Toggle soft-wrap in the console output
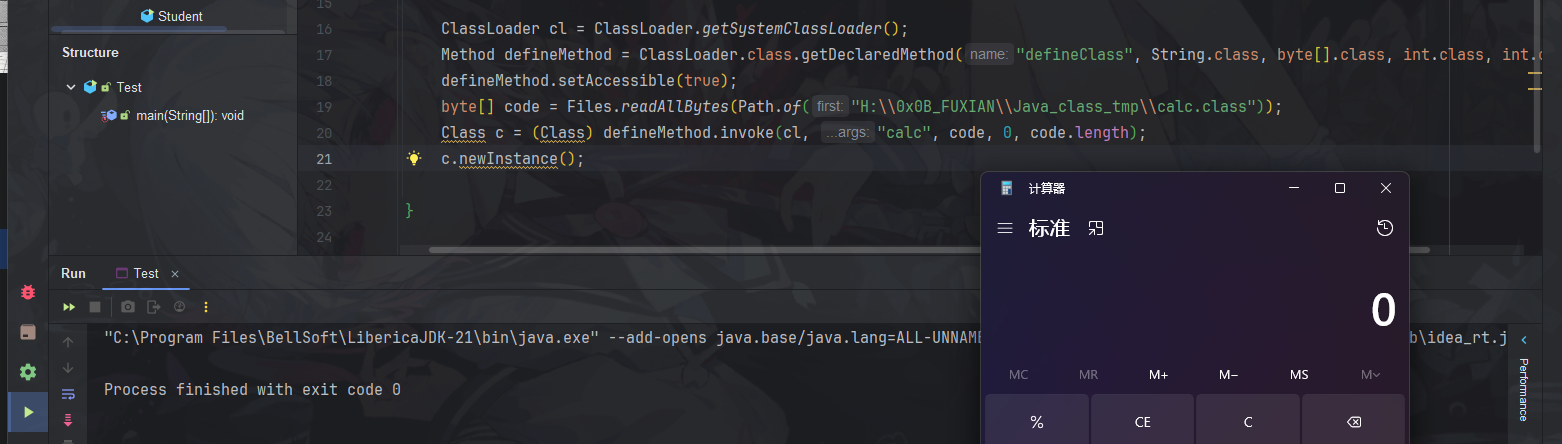 pyautogui.click(x=68, y=394)
